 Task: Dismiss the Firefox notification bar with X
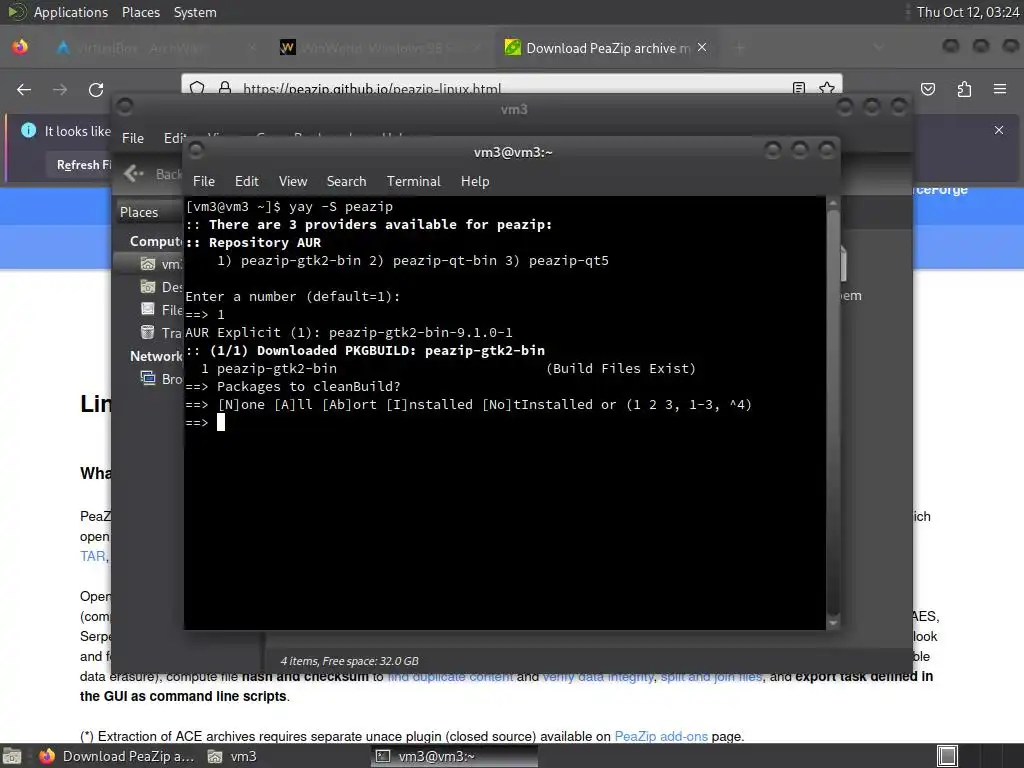coord(999,130)
